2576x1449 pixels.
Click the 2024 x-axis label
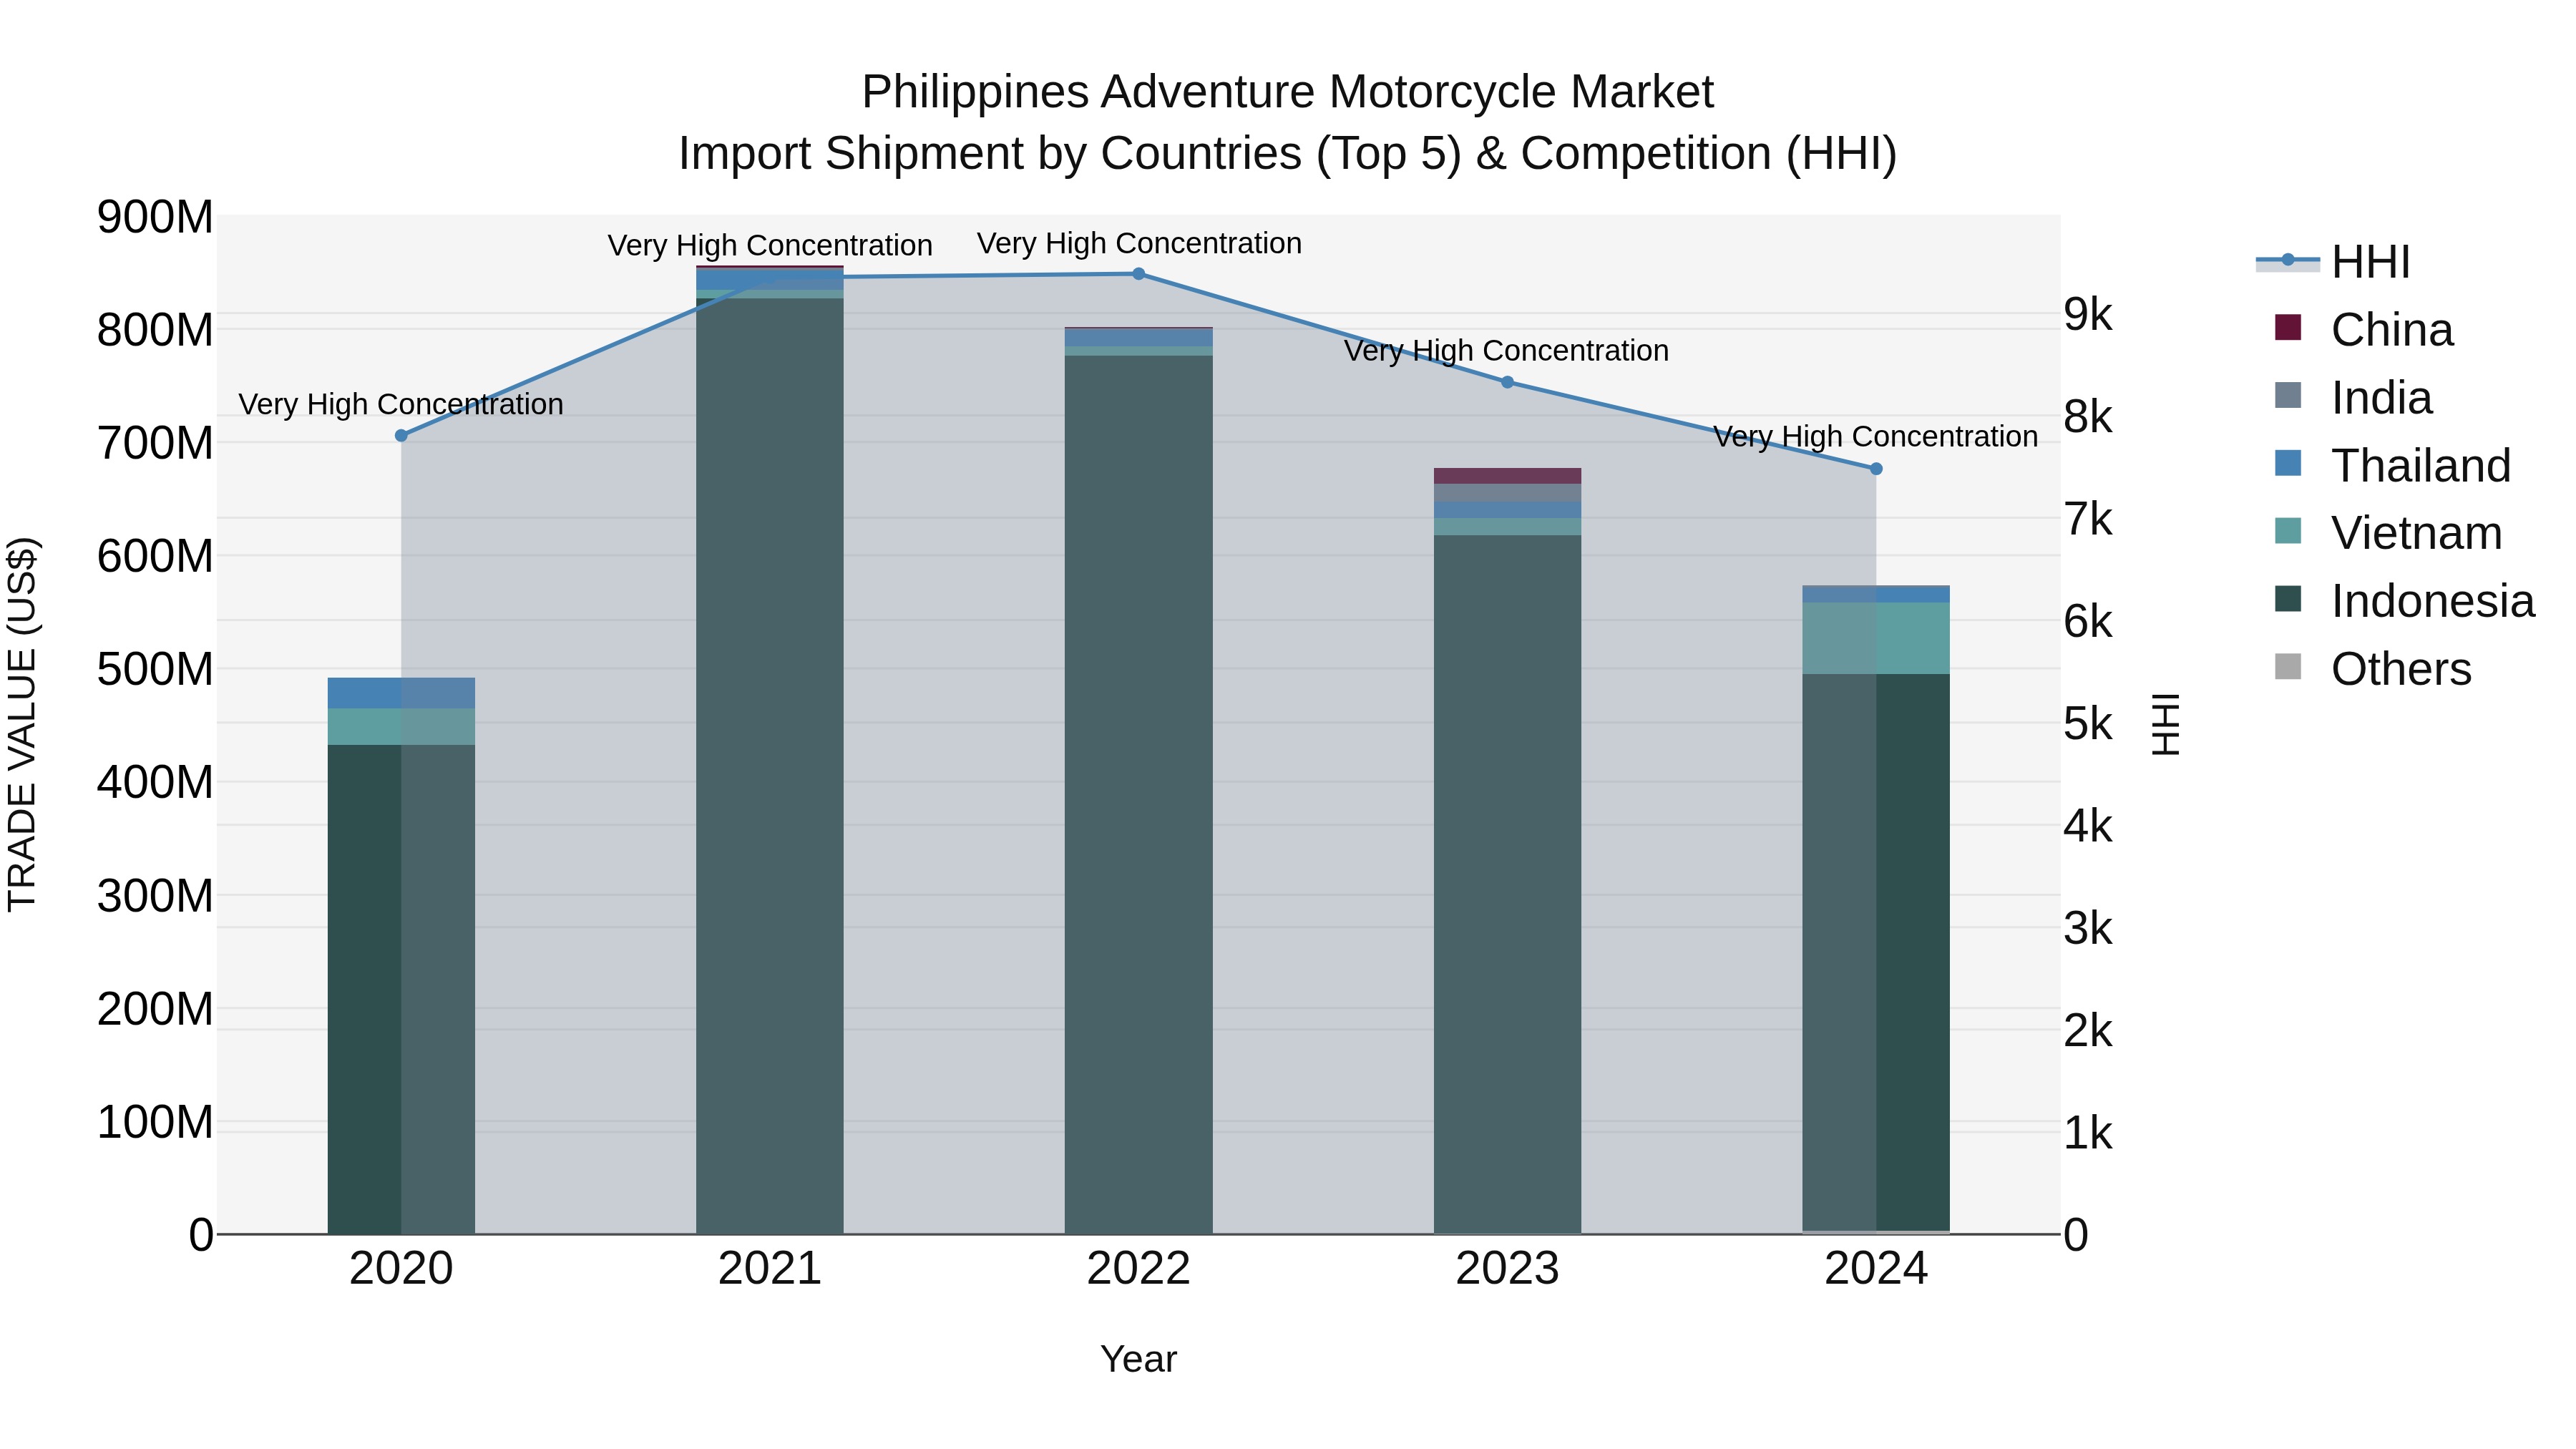click(x=1876, y=1269)
